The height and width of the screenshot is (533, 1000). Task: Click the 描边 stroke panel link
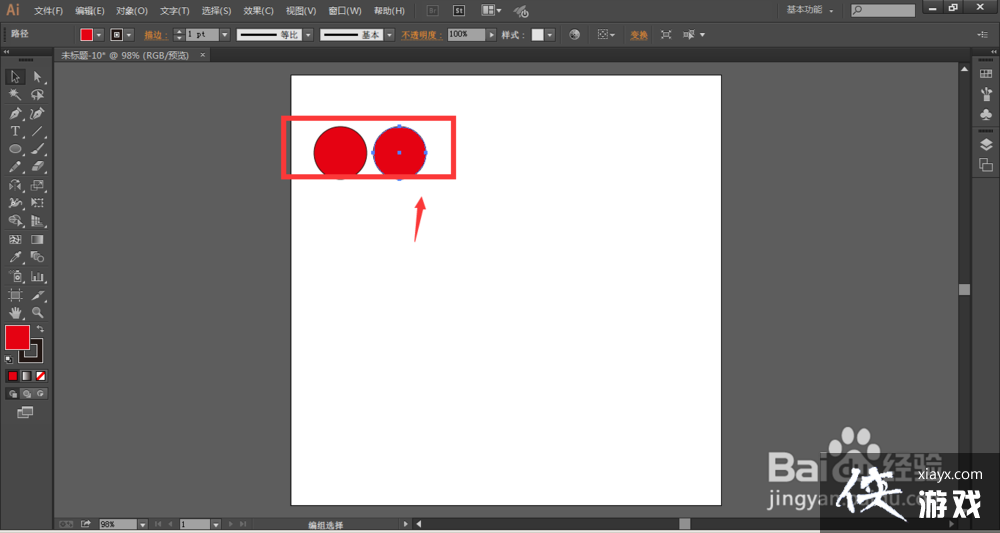click(156, 35)
